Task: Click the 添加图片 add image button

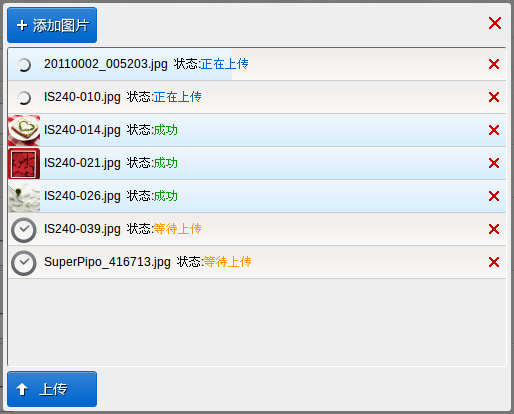Action: pos(52,25)
